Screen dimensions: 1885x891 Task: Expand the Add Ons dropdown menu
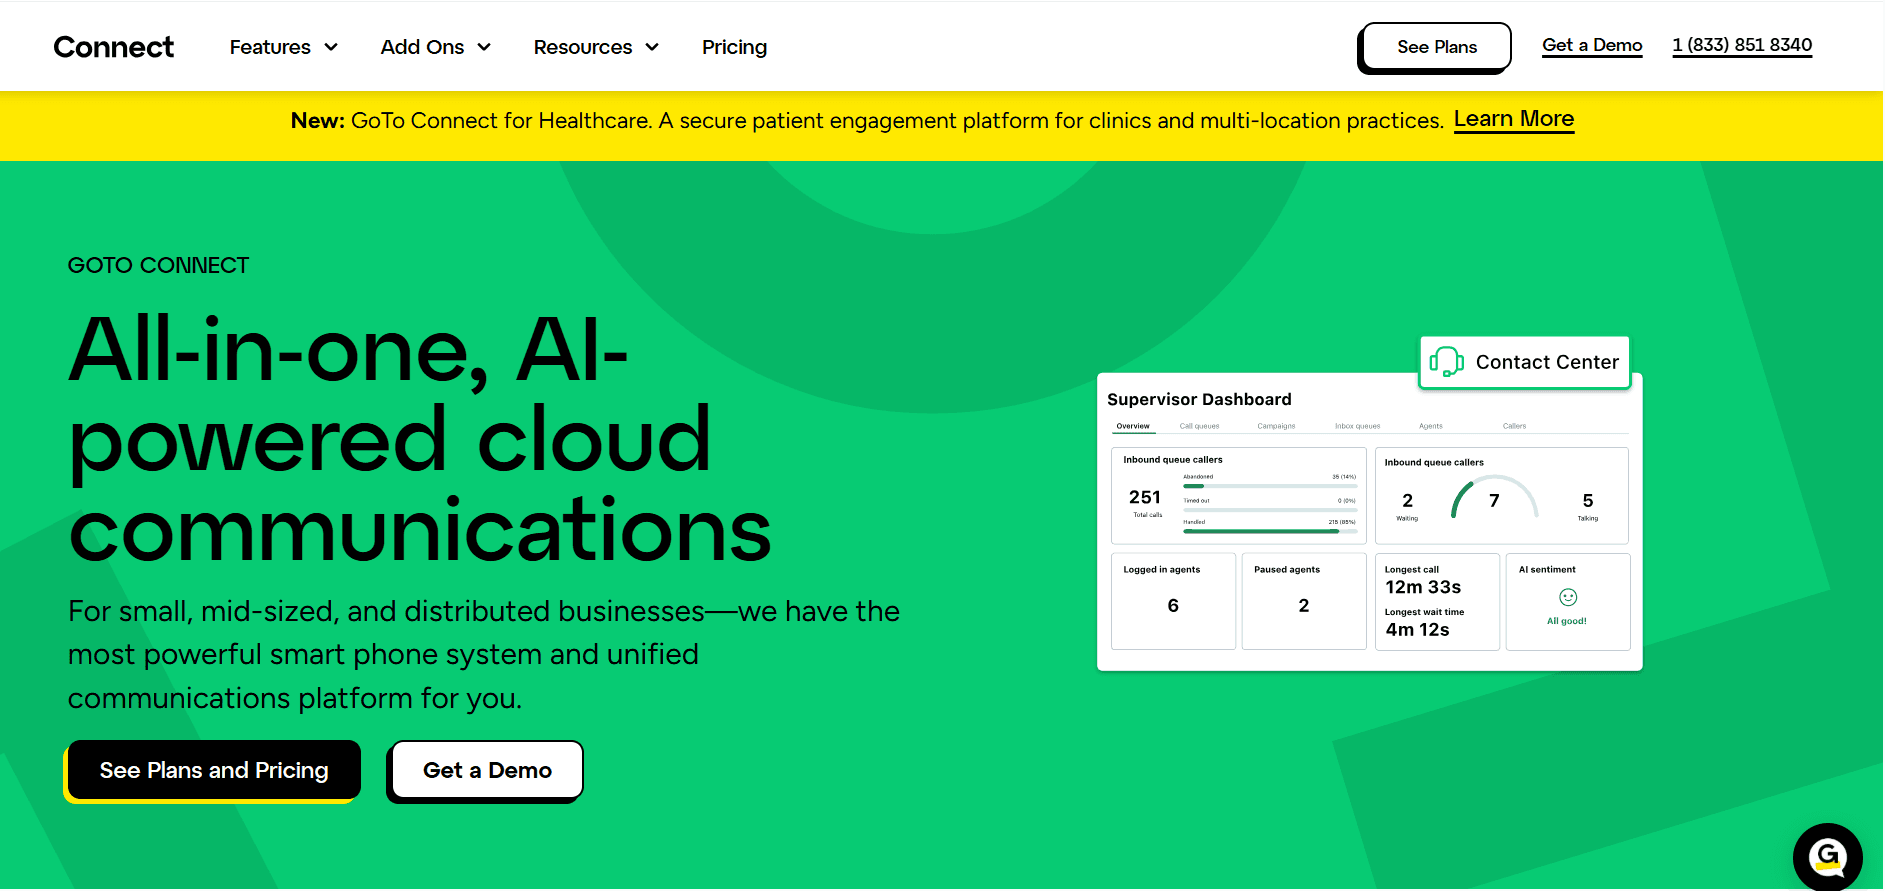(x=436, y=47)
